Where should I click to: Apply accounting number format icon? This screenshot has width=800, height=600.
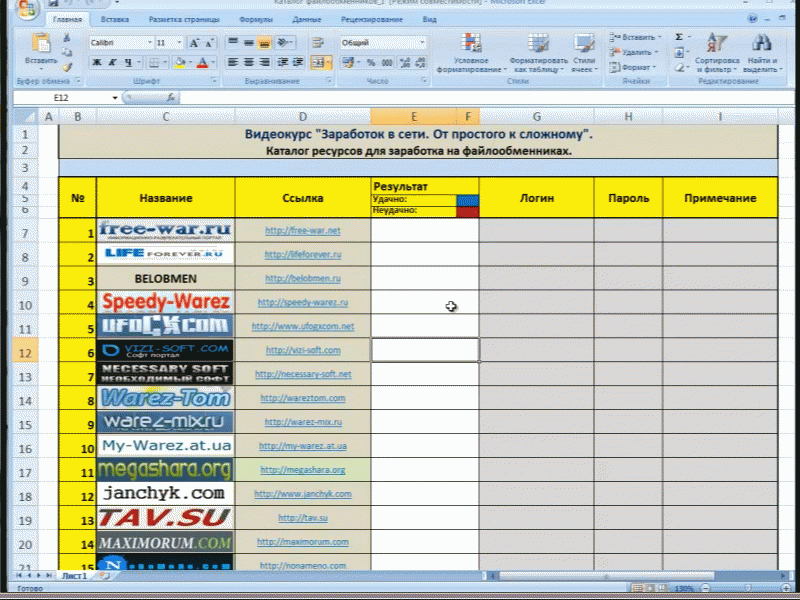click(x=348, y=62)
